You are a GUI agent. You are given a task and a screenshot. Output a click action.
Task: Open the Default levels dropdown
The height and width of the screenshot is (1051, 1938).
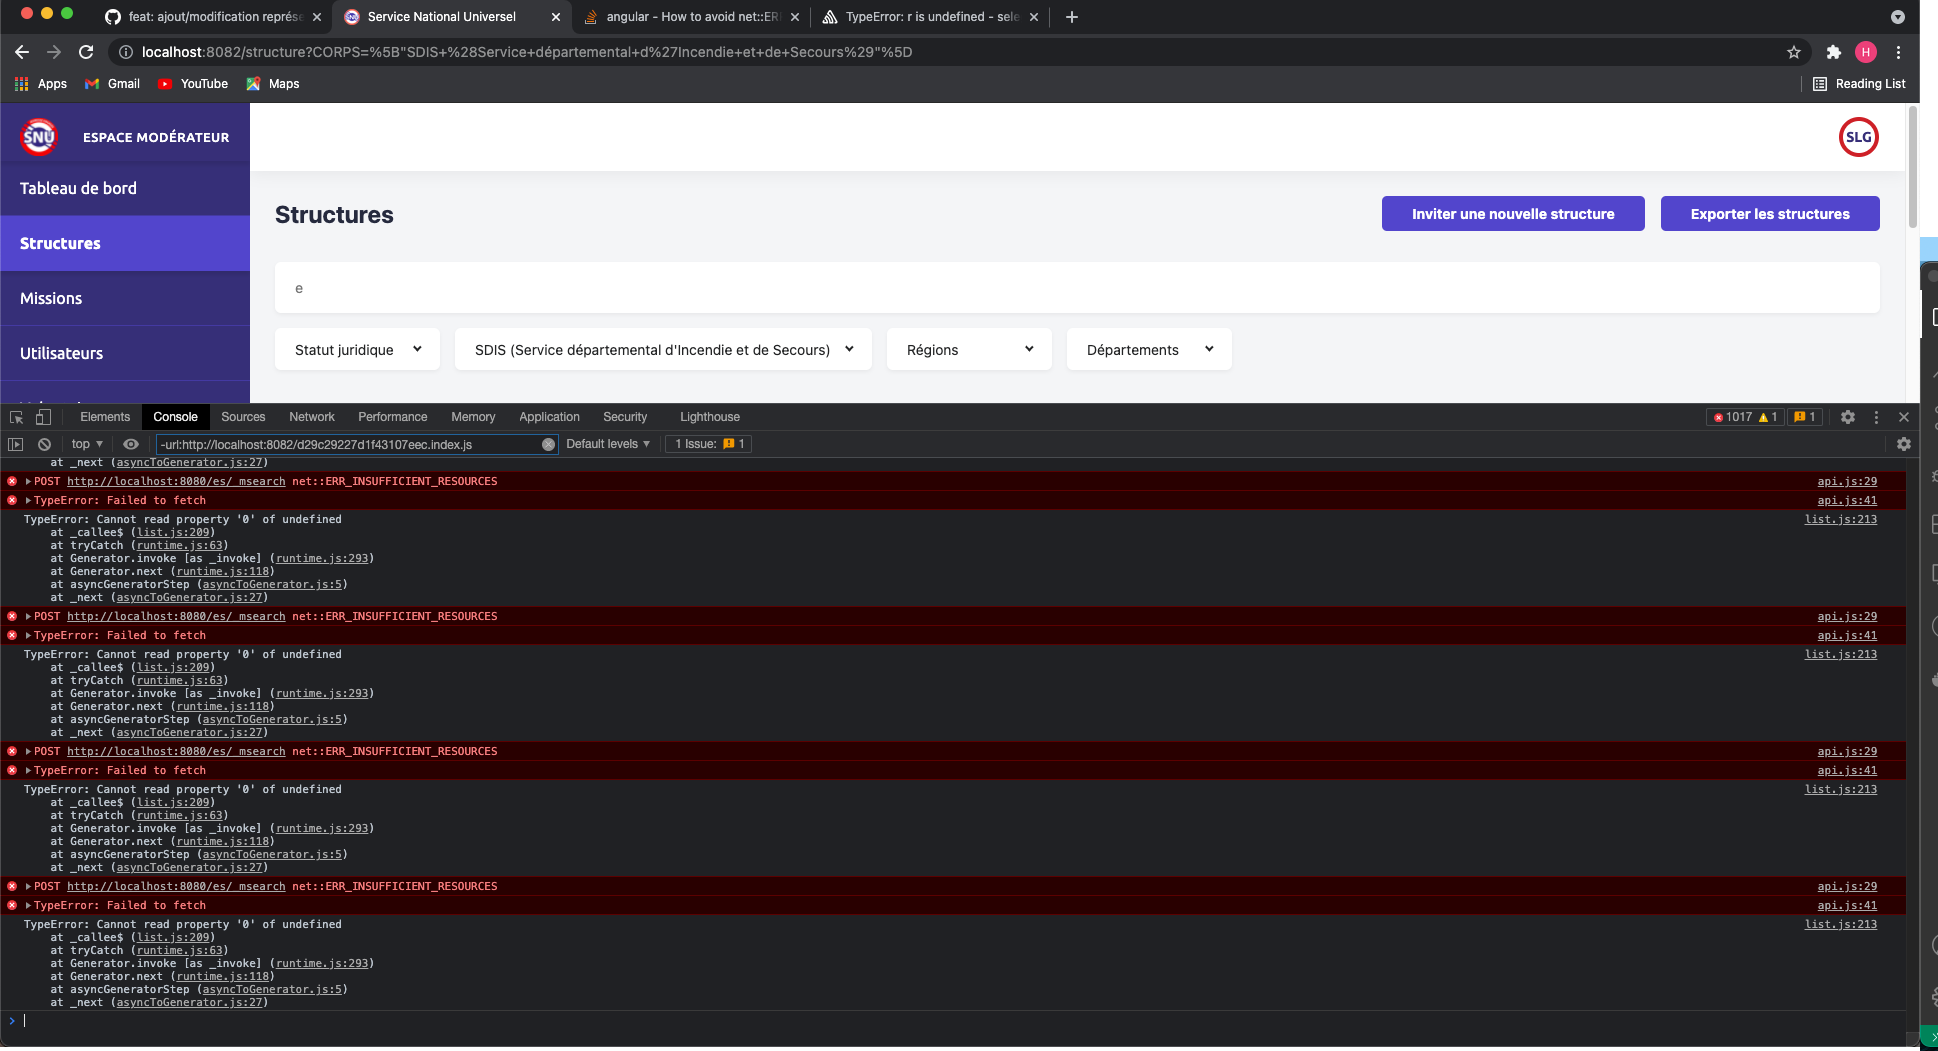607,443
